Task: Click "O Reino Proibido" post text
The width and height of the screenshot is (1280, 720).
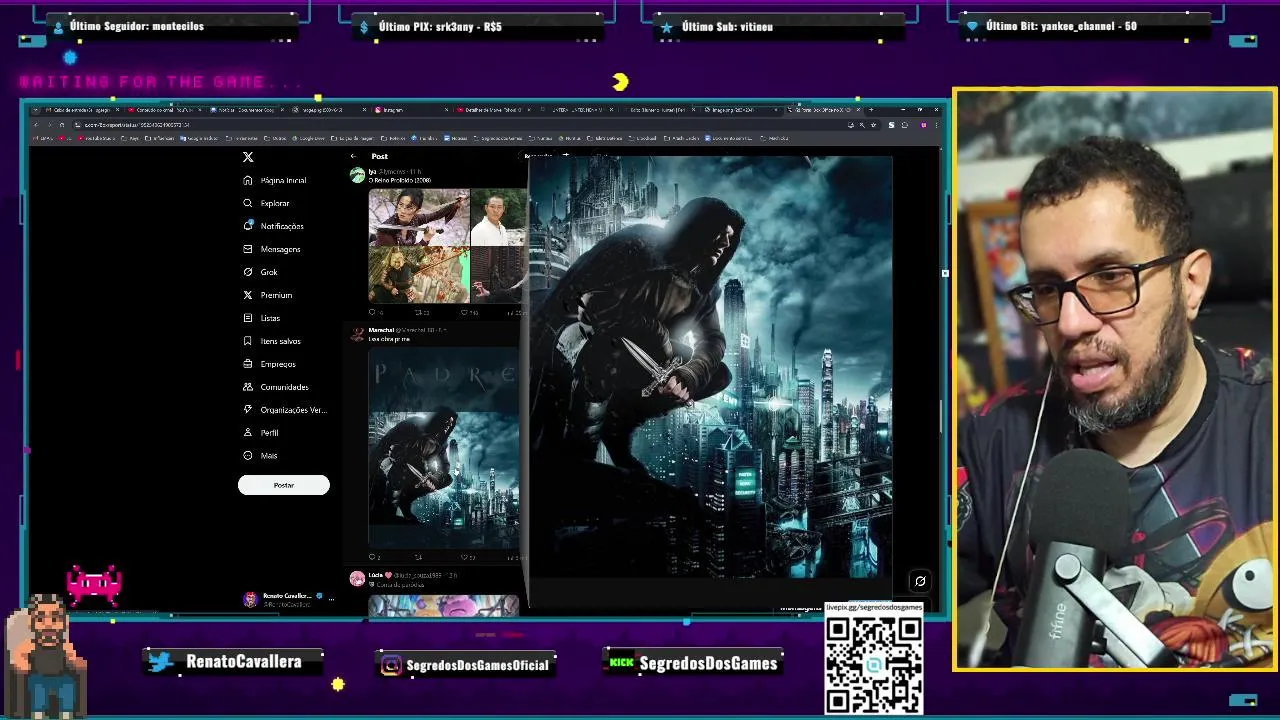Action: [399, 181]
